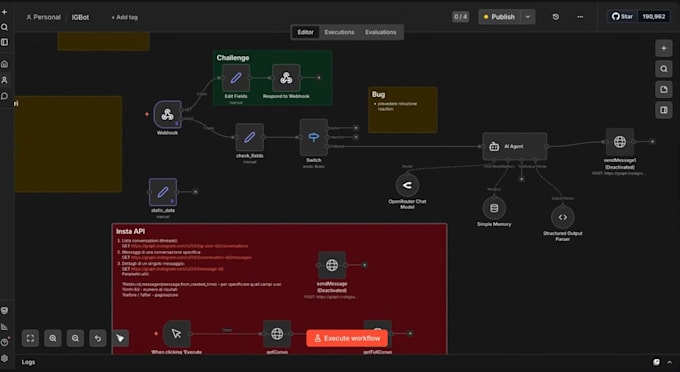Click the Insta API sticky note title
Screen dimensions: 680x372
[131, 231]
